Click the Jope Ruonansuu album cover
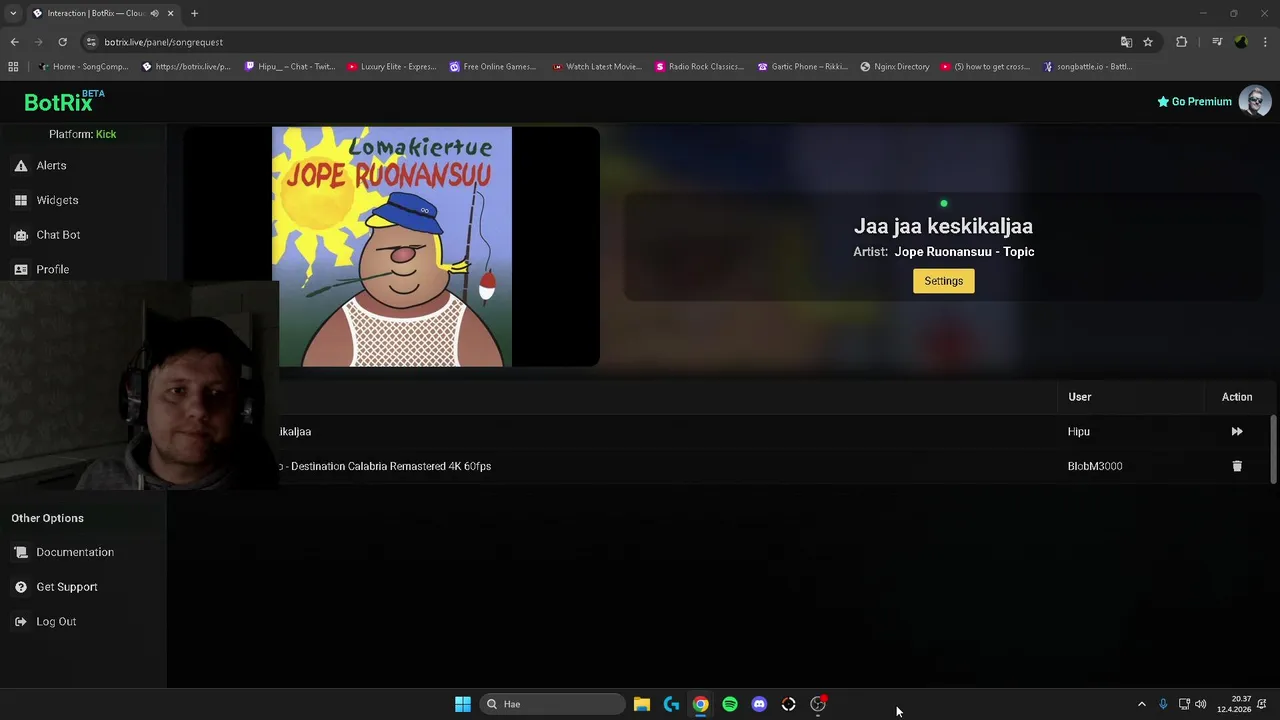Viewport: 1280px width, 720px height. pos(392,247)
